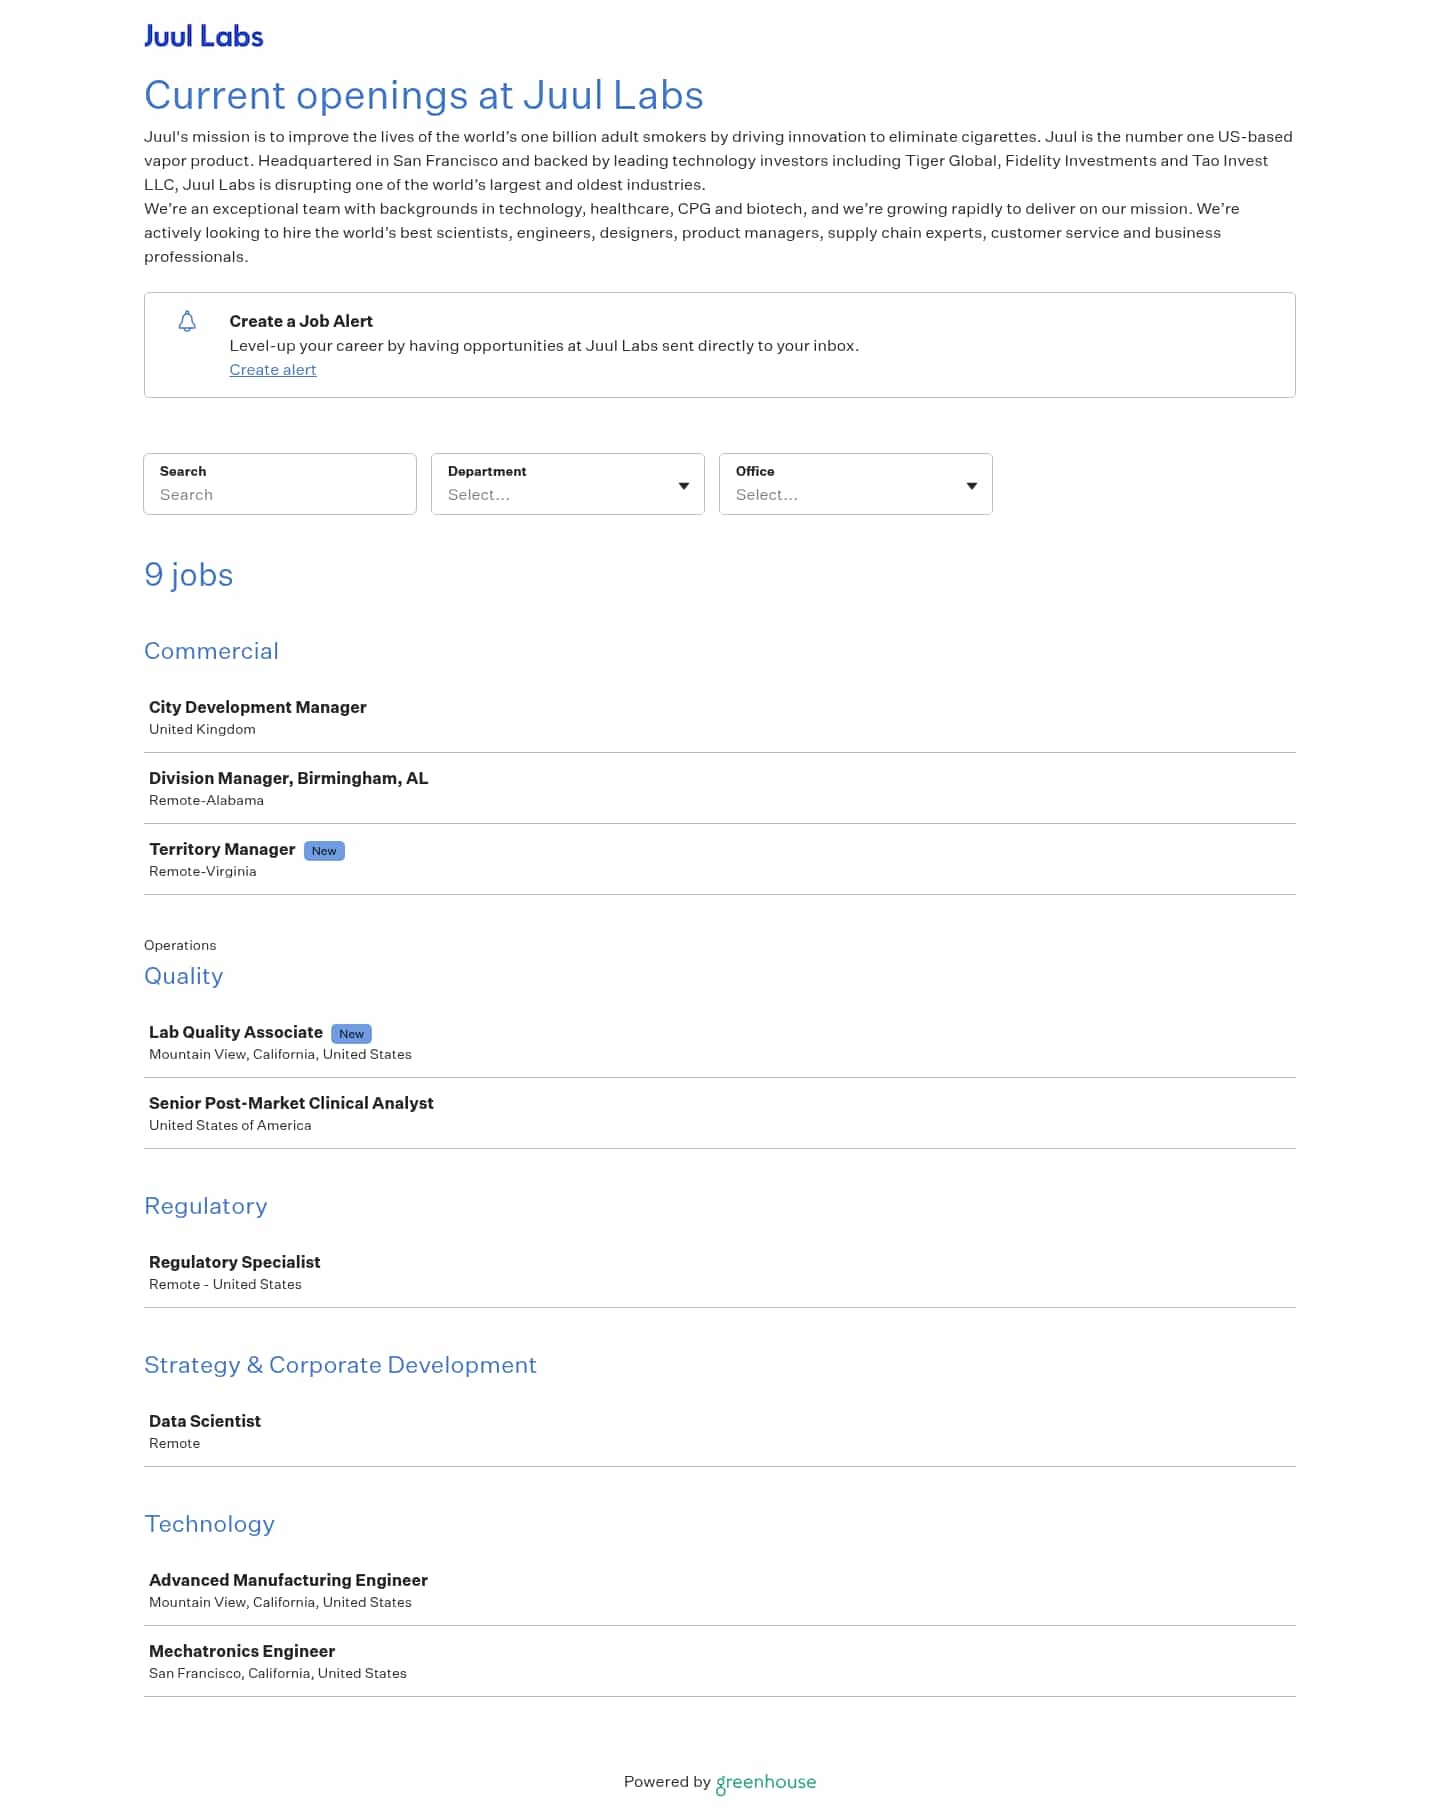The width and height of the screenshot is (1440, 1817).
Task: View Senior Post-Market Clinical Analyst job
Action: (x=291, y=1104)
